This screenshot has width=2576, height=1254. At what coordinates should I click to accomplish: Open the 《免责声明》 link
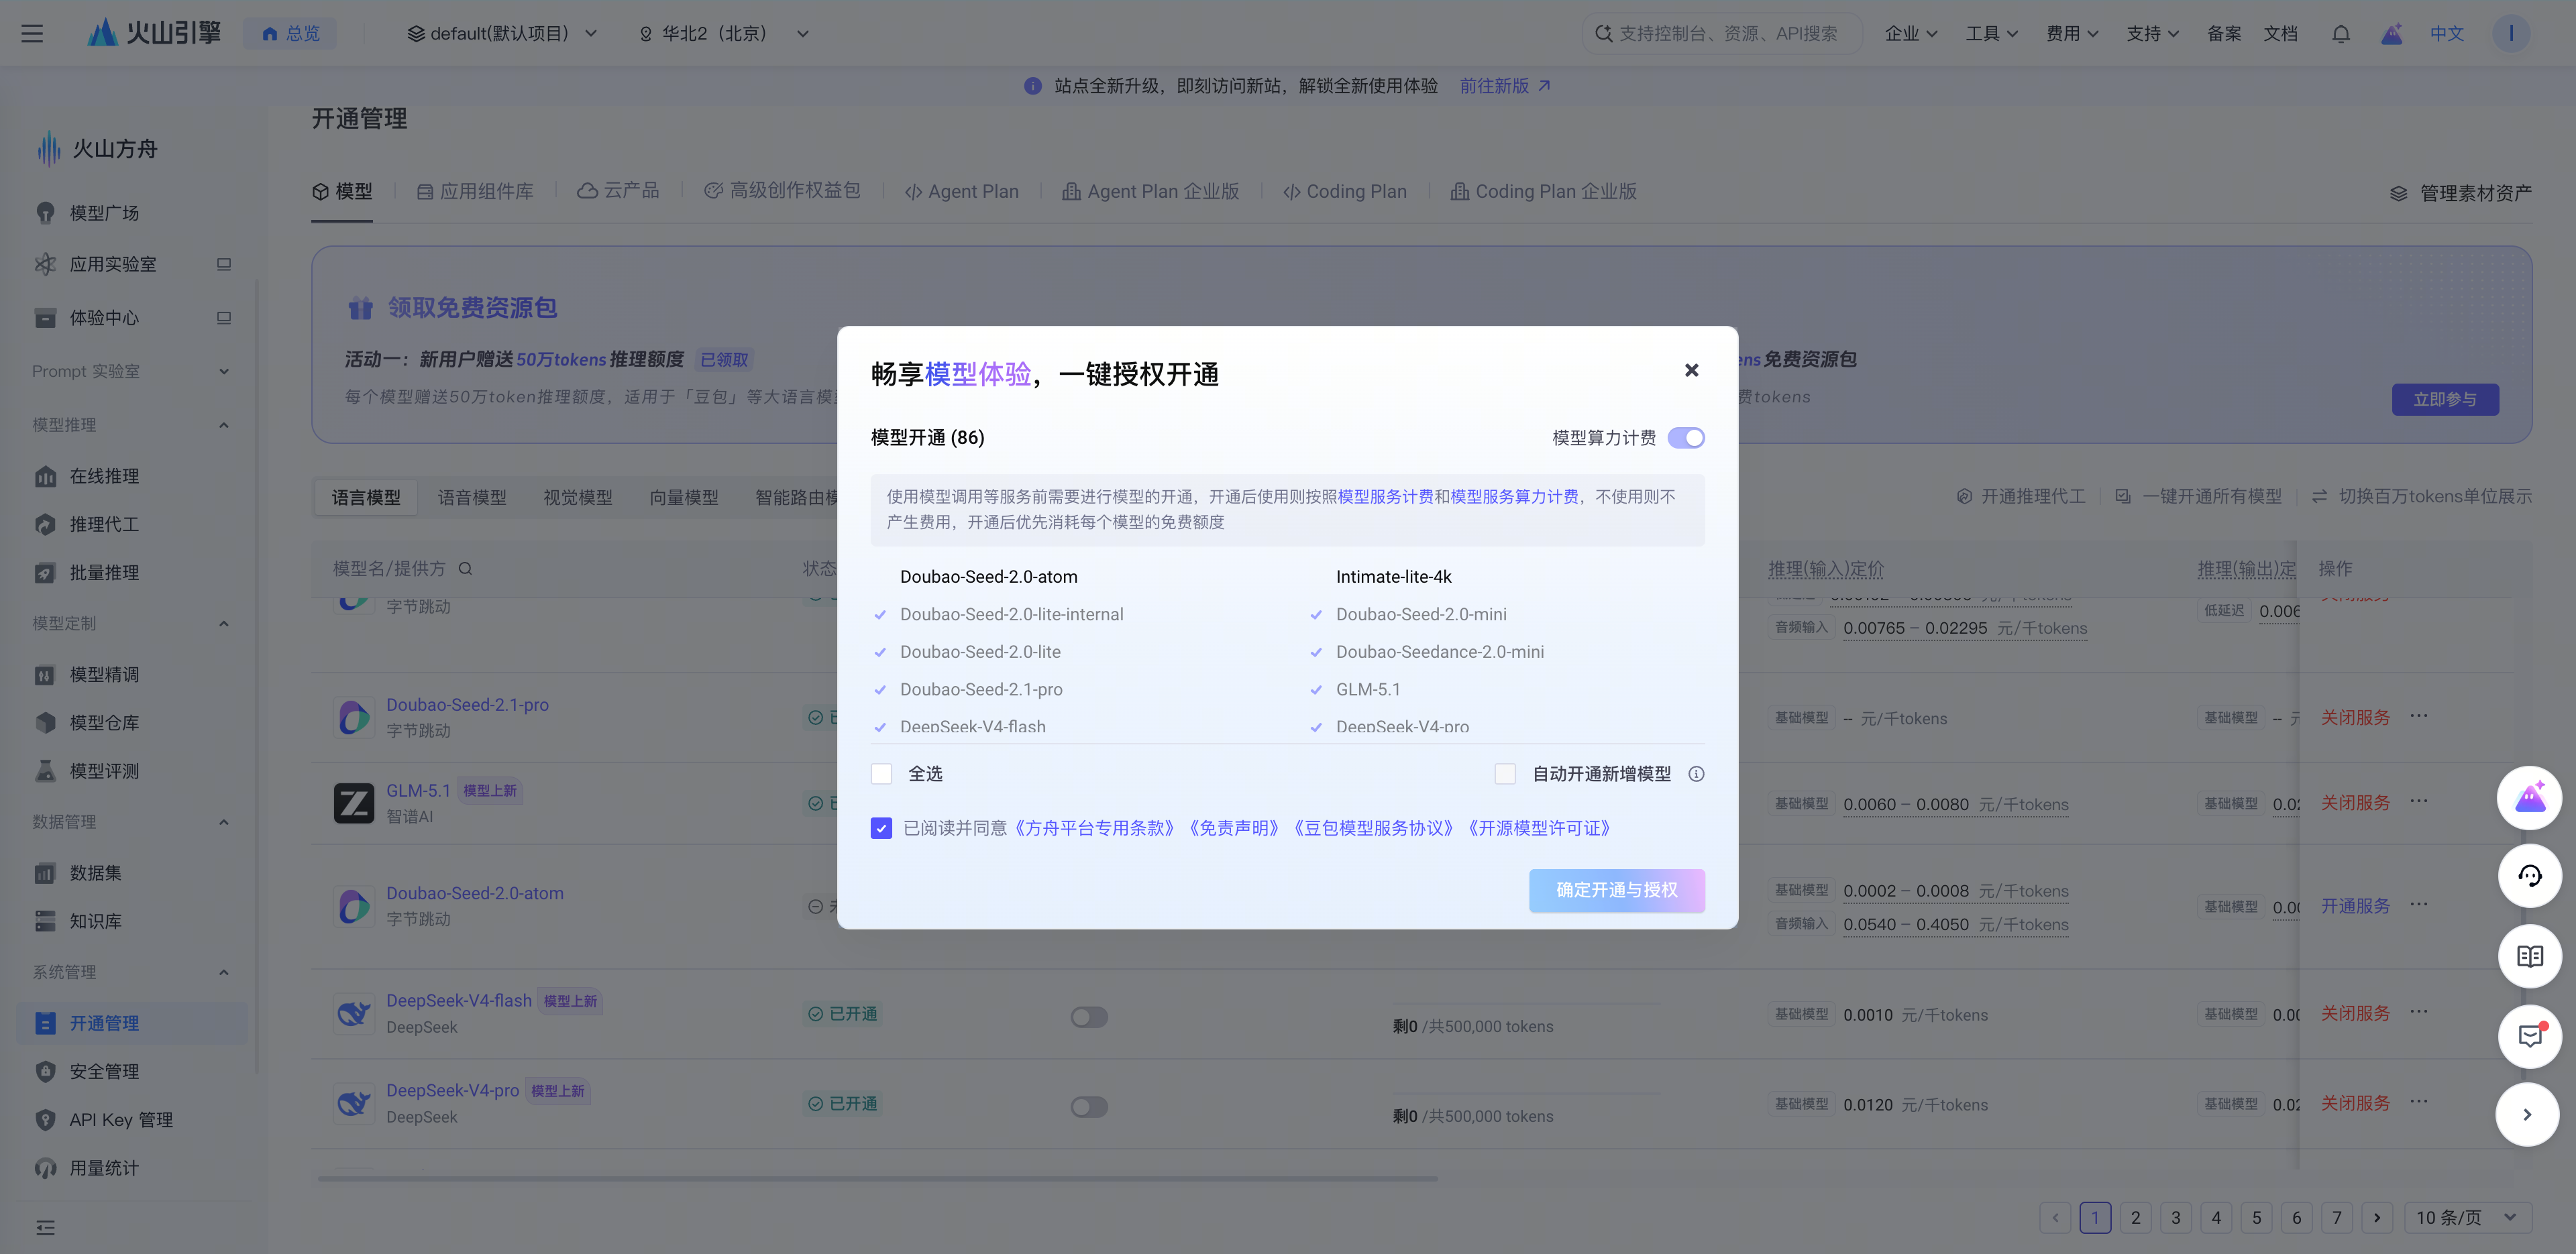point(1234,828)
